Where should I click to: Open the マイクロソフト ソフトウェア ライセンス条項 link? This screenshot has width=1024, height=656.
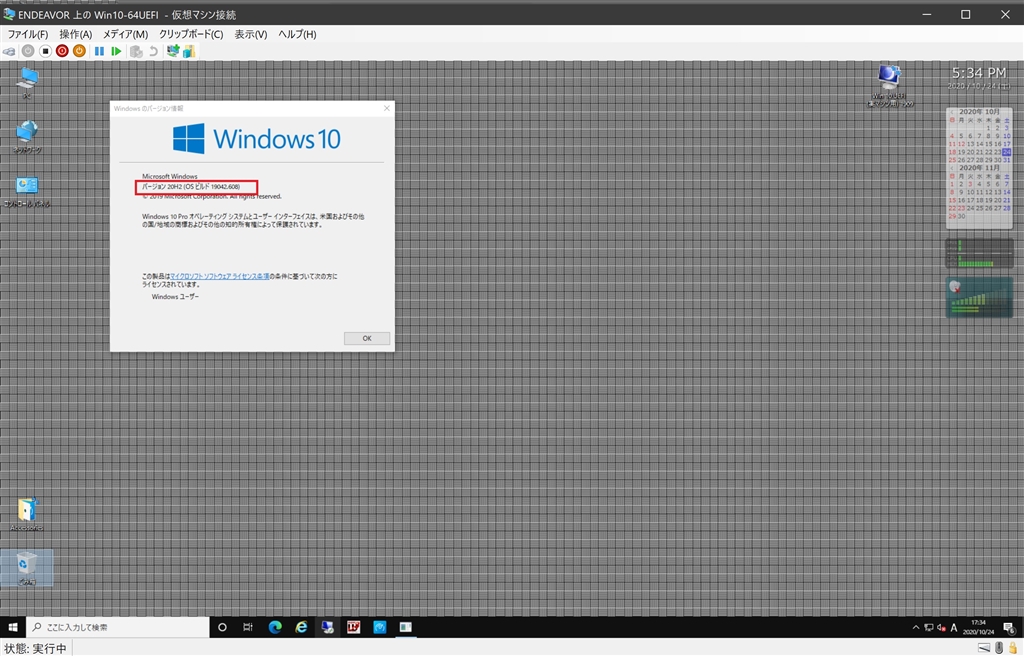(x=219, y=276)
